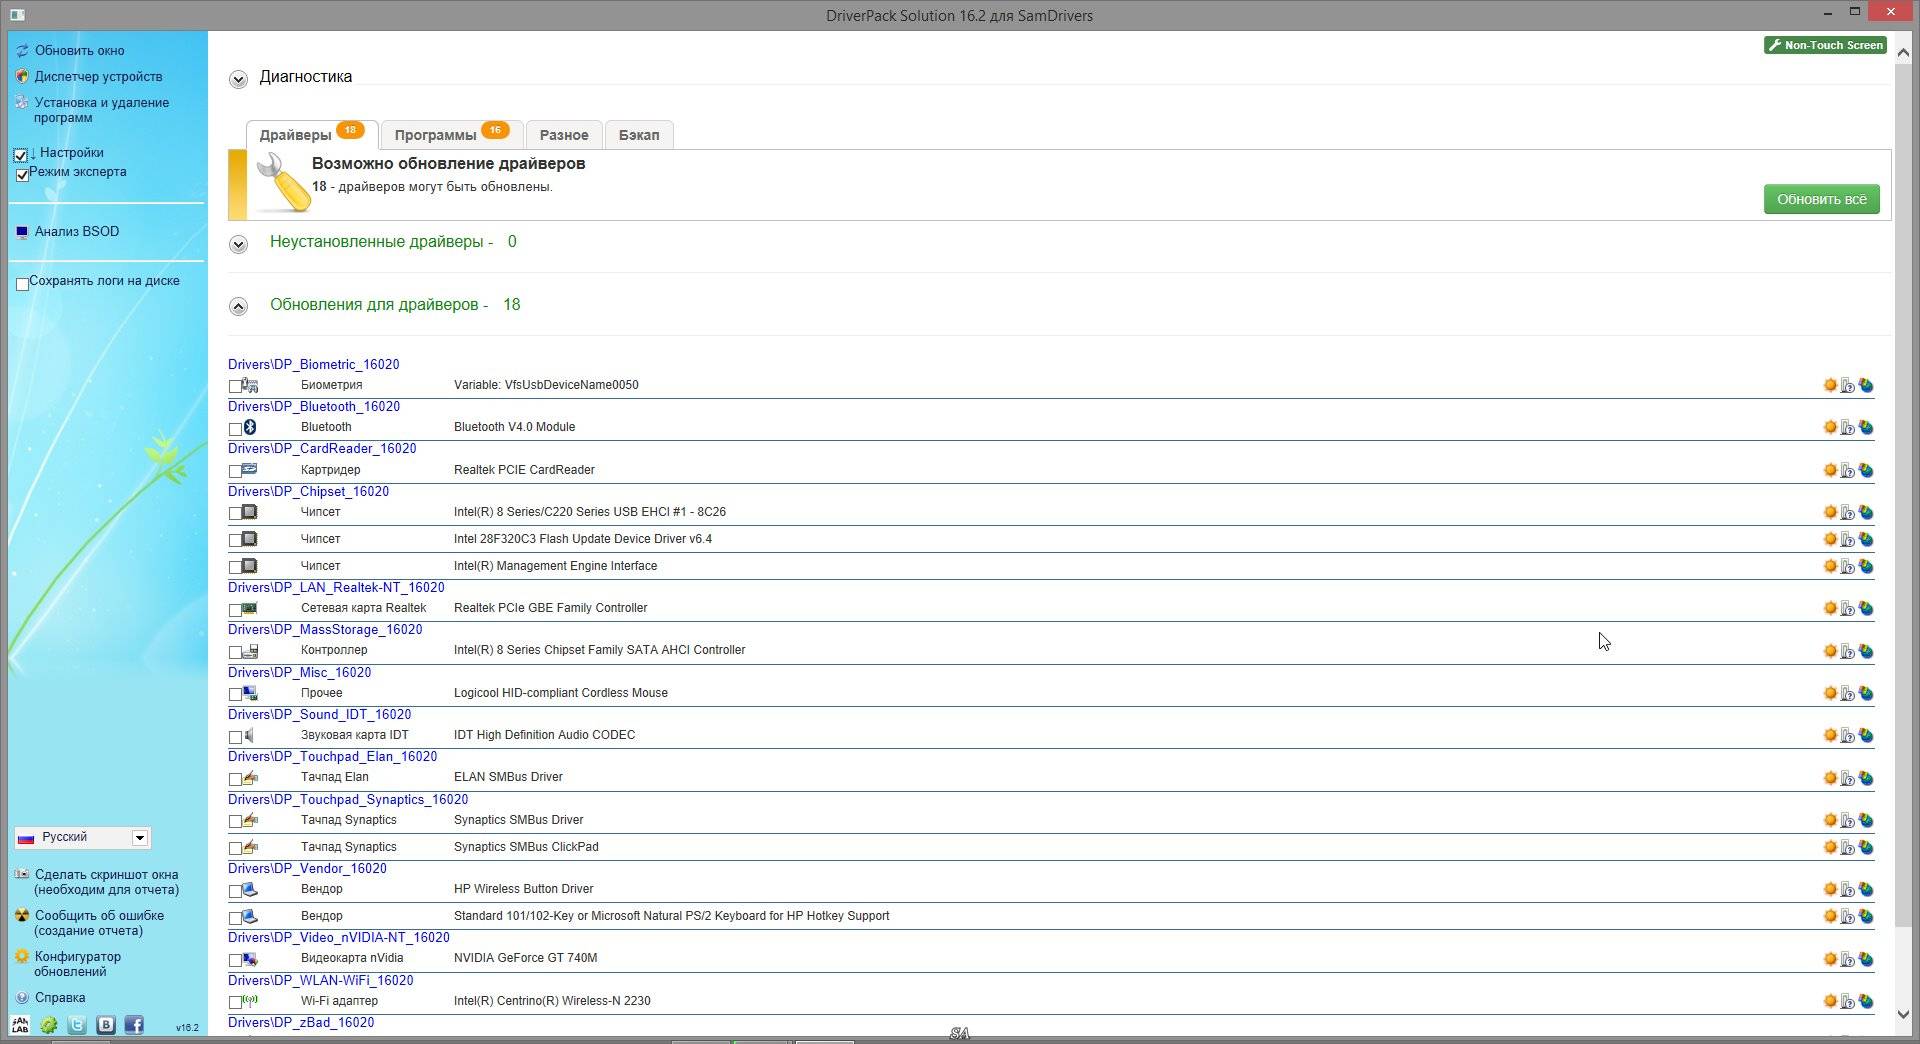Open Конфигуратор обновлений

[x=77, y=964]
